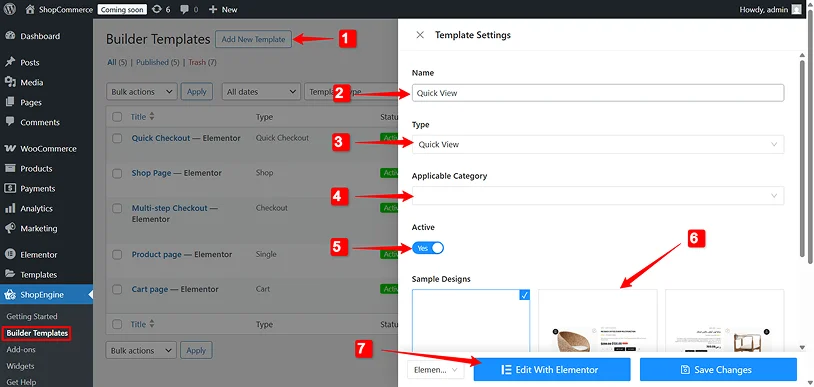Screen dimensions: 814x387
Task: Click the updates icon showing 6
Action: pyautogui.click(x=157, y=9)
